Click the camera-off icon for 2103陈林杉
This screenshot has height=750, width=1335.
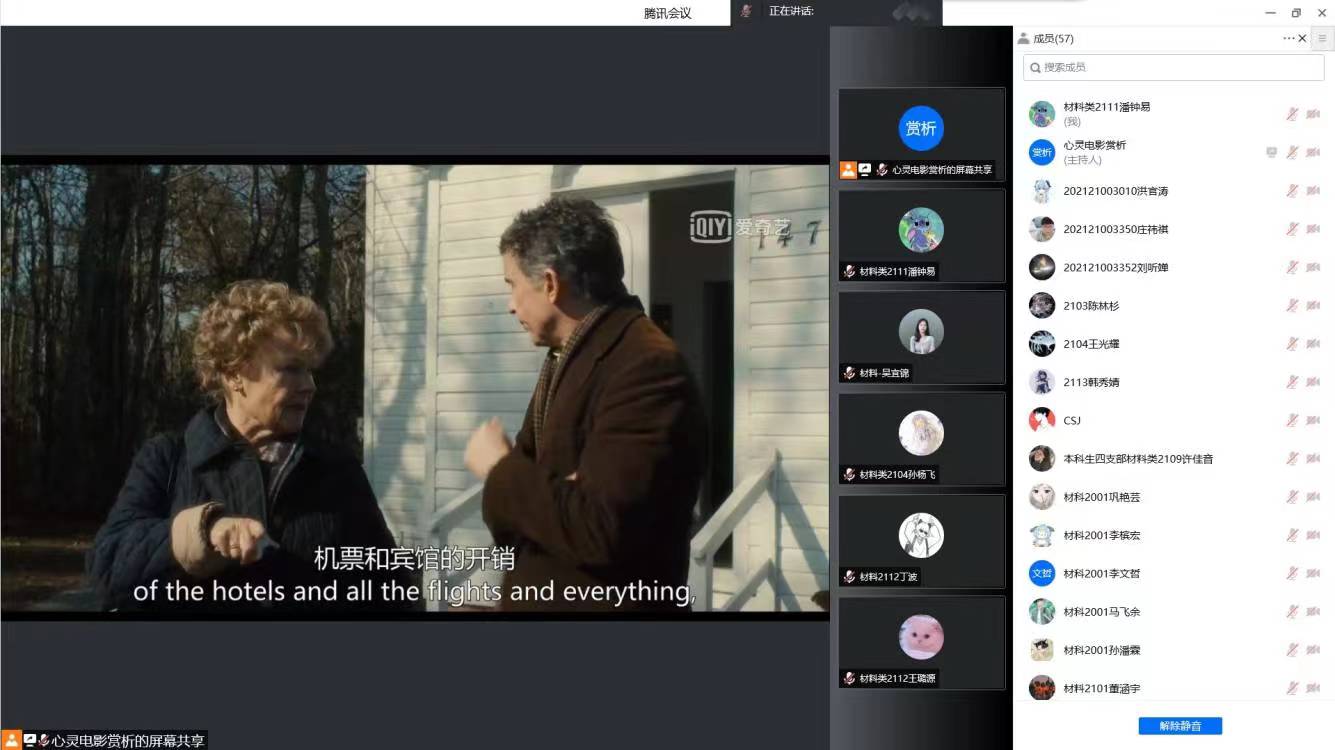click(1313, 306)
